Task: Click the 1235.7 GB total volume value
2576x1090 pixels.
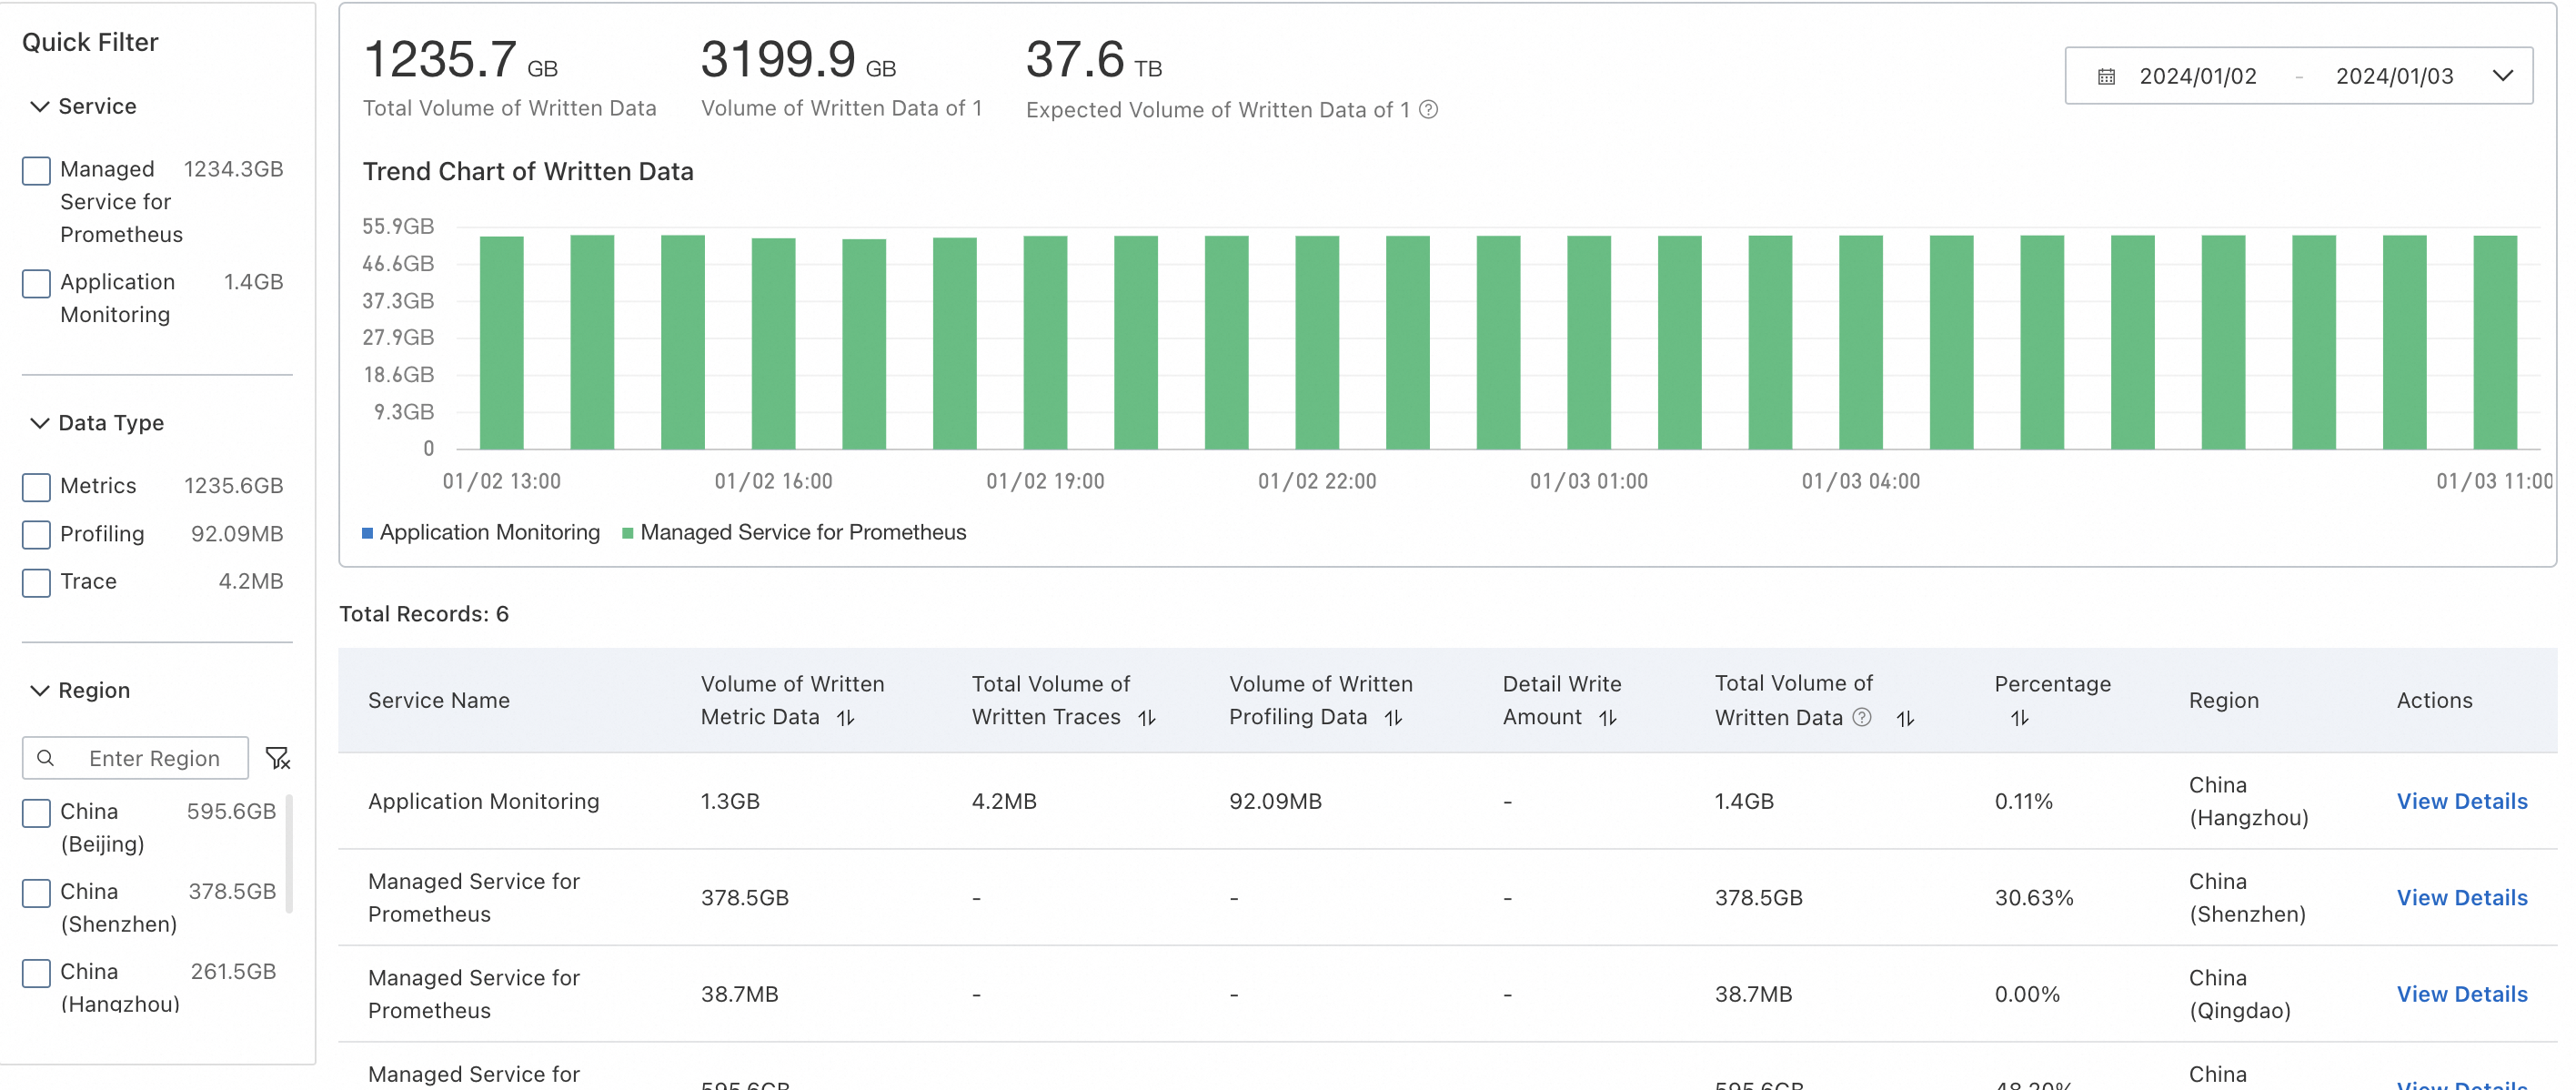Action: pyautogui.click(x=460, y=60)
